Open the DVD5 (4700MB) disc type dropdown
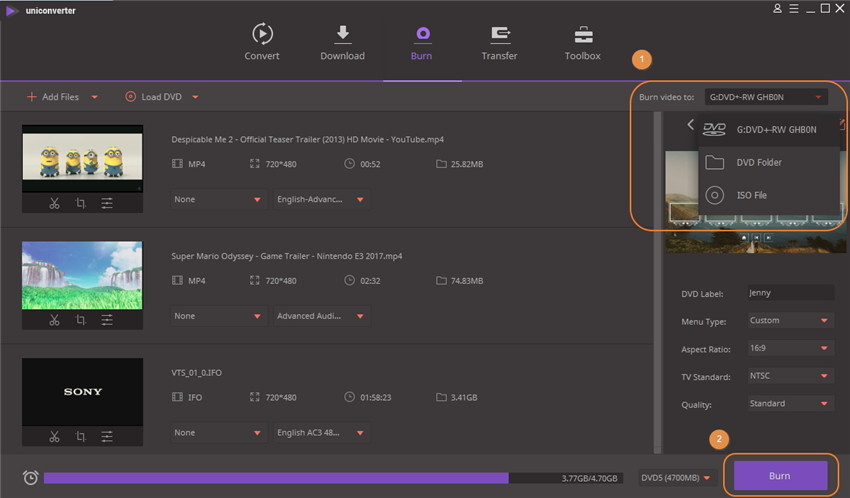Screen dimensions: 850x498 tap(675, 478)
